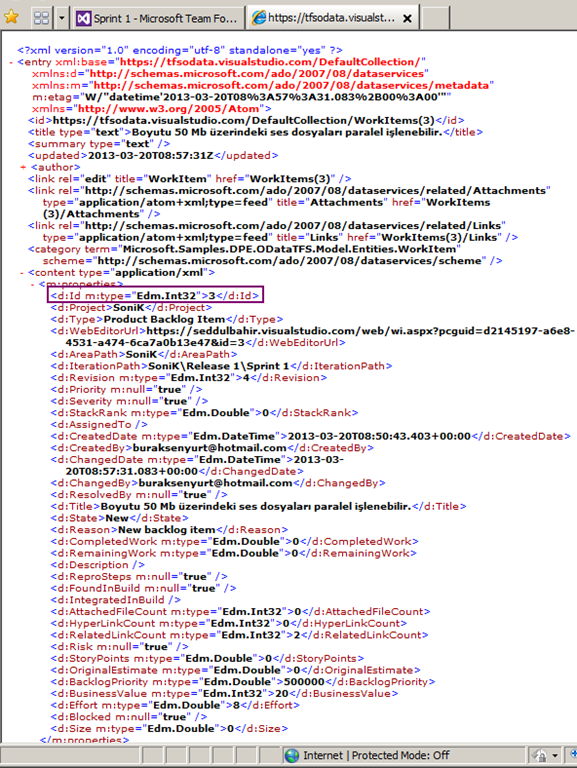The height and width of the screenshot is (768, 577).
Task: Click the d:Priority m:null element
Action: (126, 389)
